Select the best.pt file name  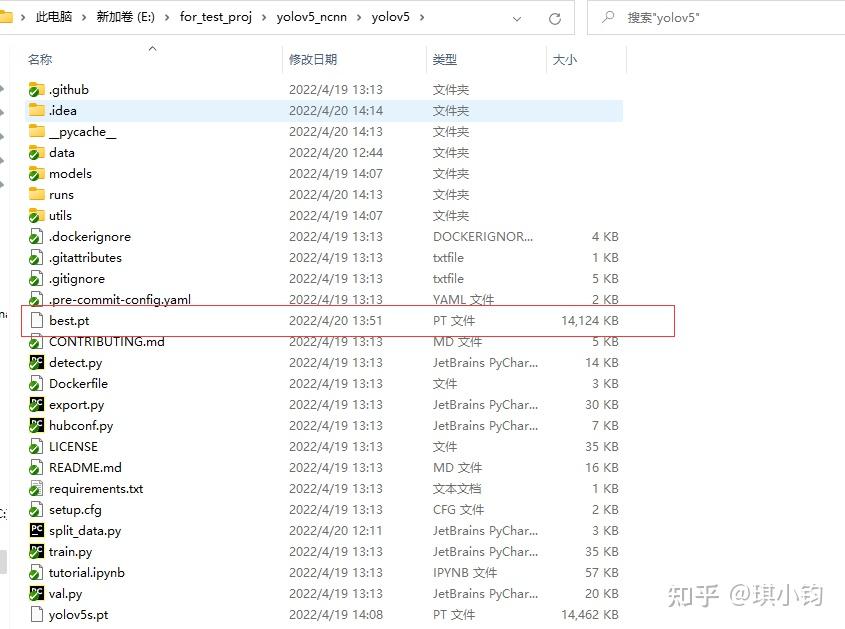pos(69,321)
